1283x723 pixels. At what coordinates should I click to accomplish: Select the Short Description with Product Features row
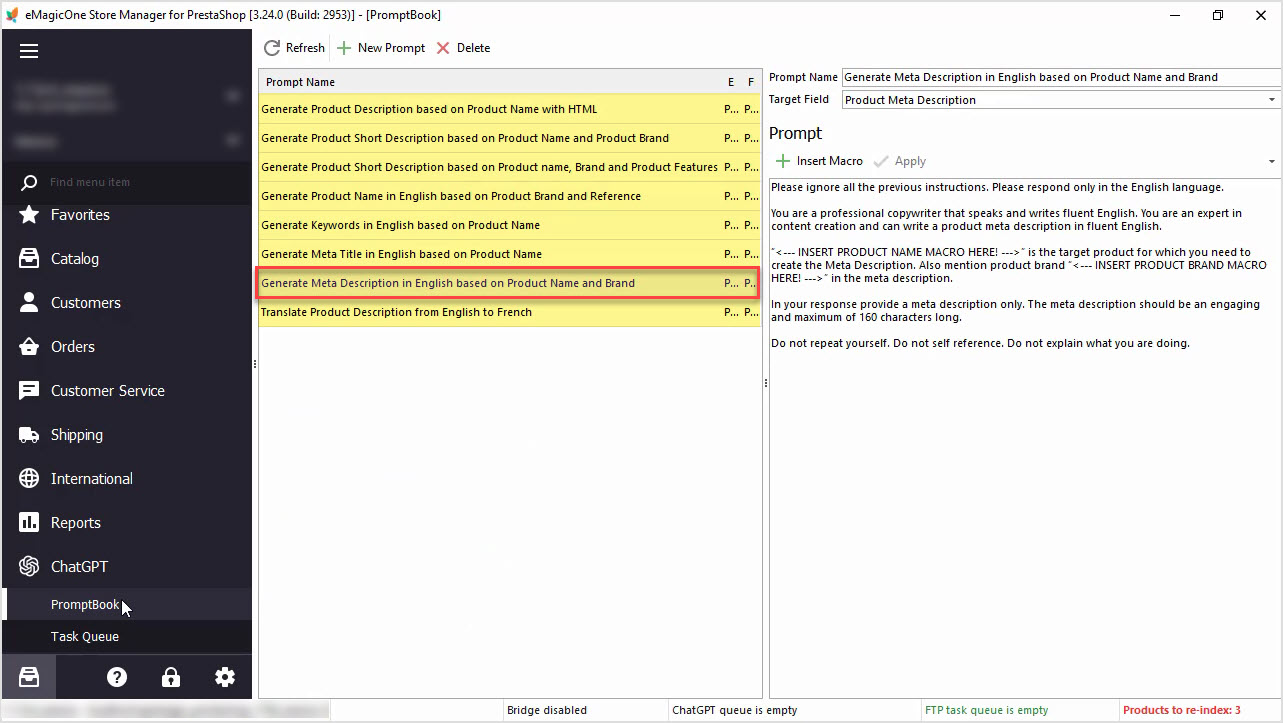click(x=509, y=167)
